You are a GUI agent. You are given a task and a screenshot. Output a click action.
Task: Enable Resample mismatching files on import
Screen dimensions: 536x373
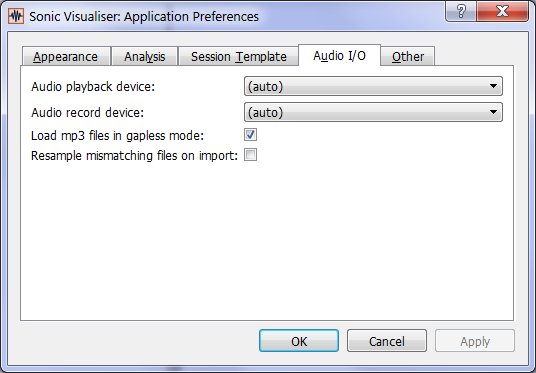tap(251, 155)
